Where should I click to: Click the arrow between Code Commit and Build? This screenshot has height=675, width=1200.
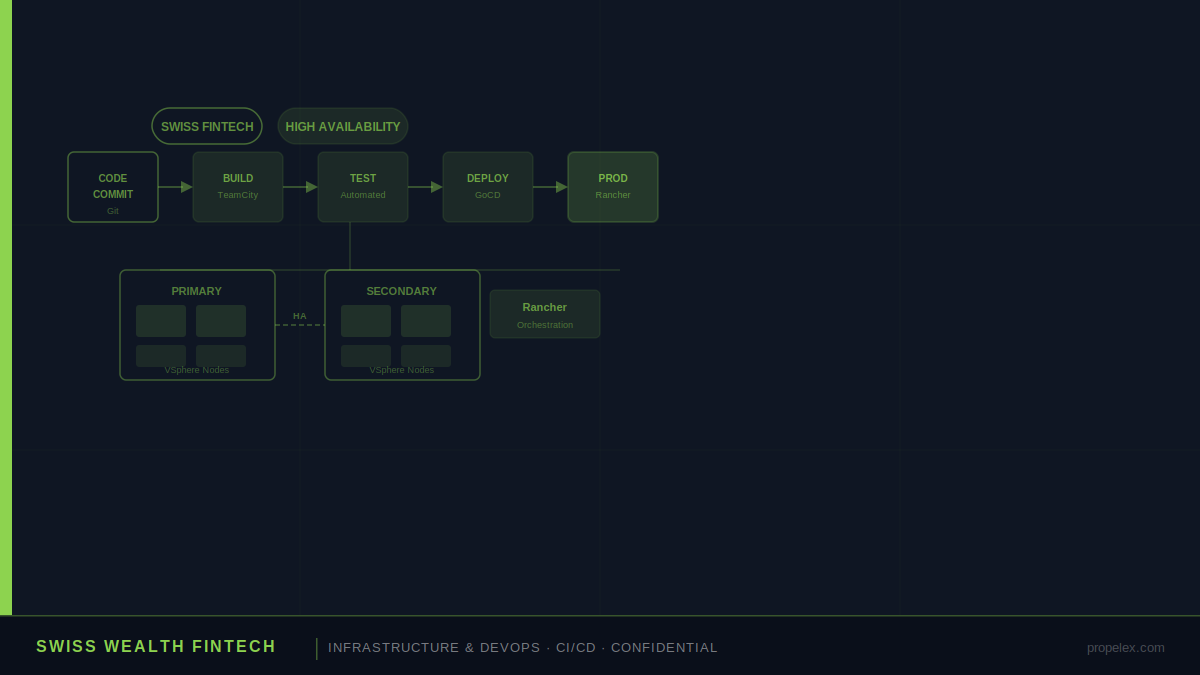[175, 187]
